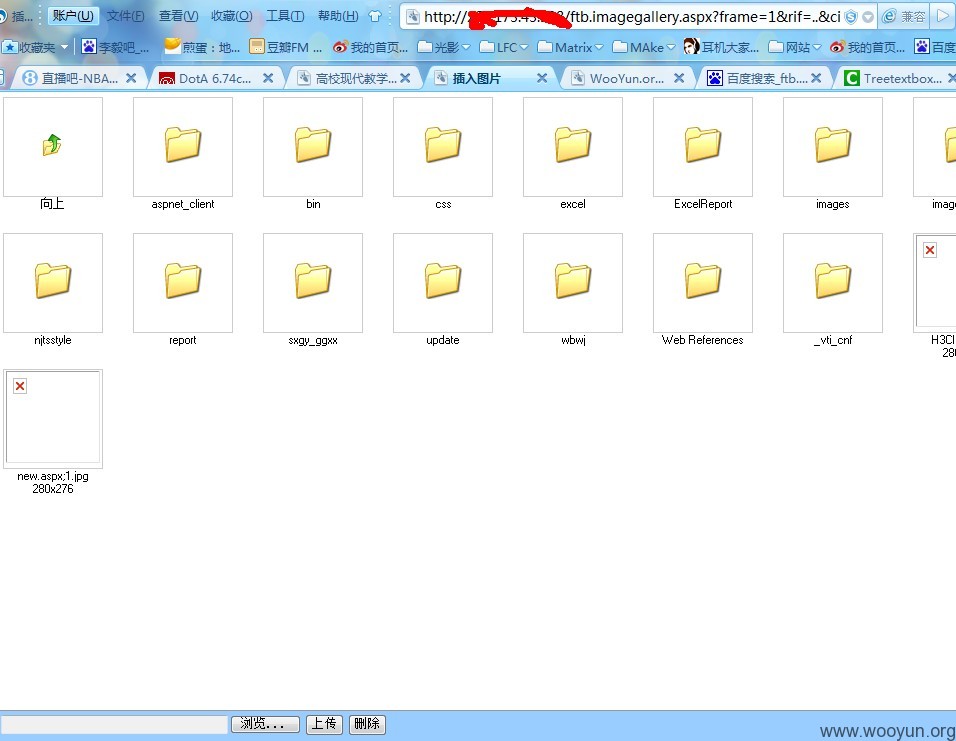This screenshot has width=956, height=741.
Task: Open the 李毅吧 bookmark
Action: (x=115, y=47)
